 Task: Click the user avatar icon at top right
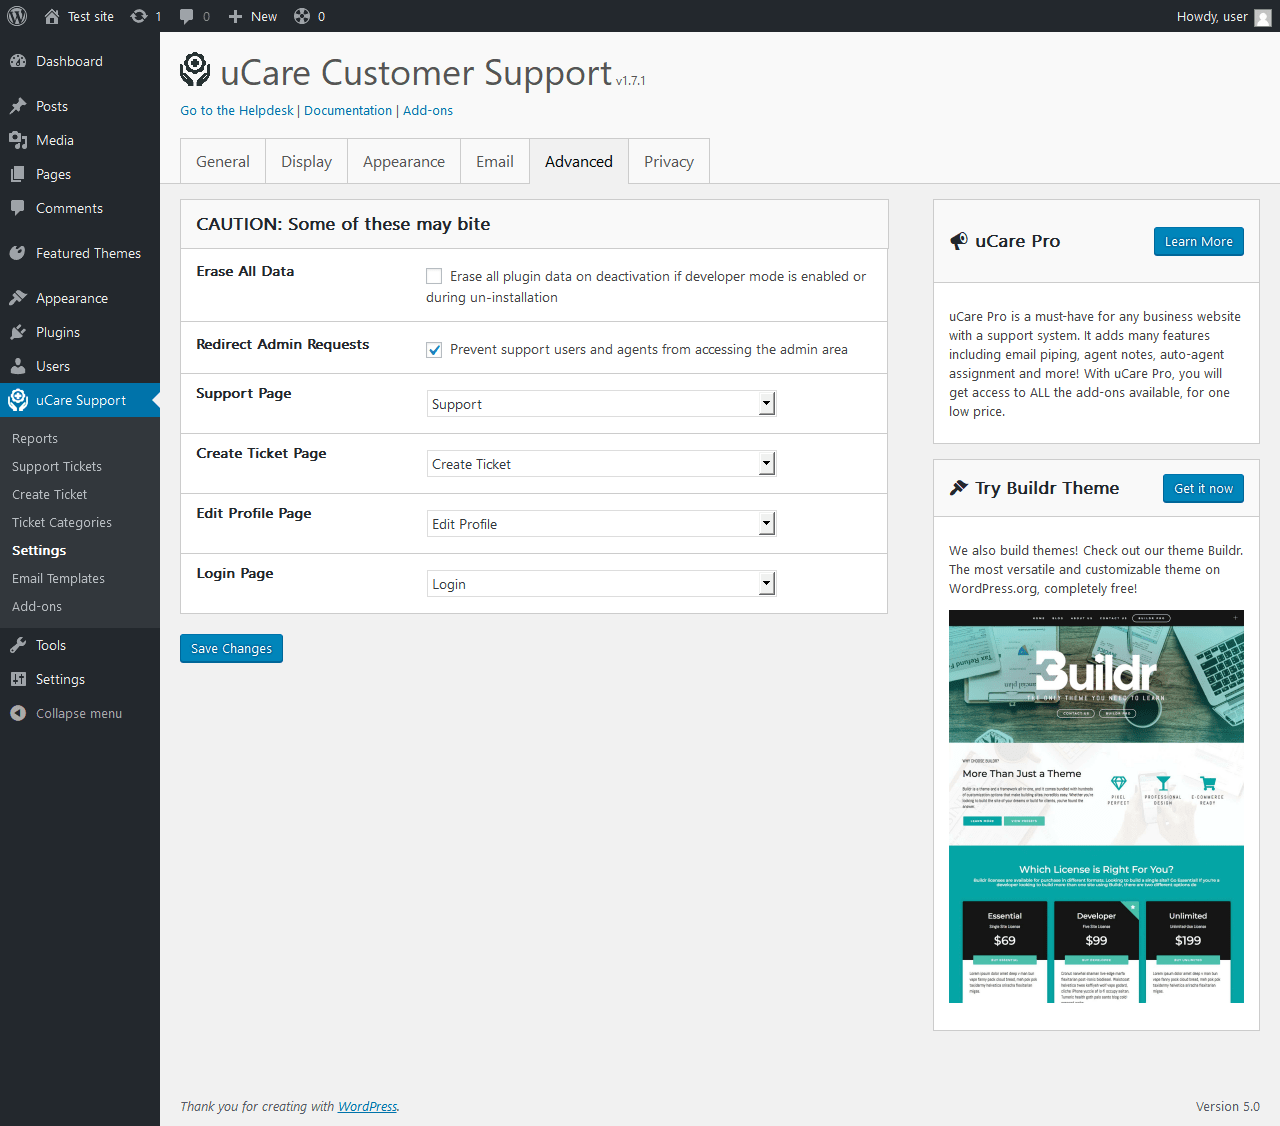click(1263, 17)
